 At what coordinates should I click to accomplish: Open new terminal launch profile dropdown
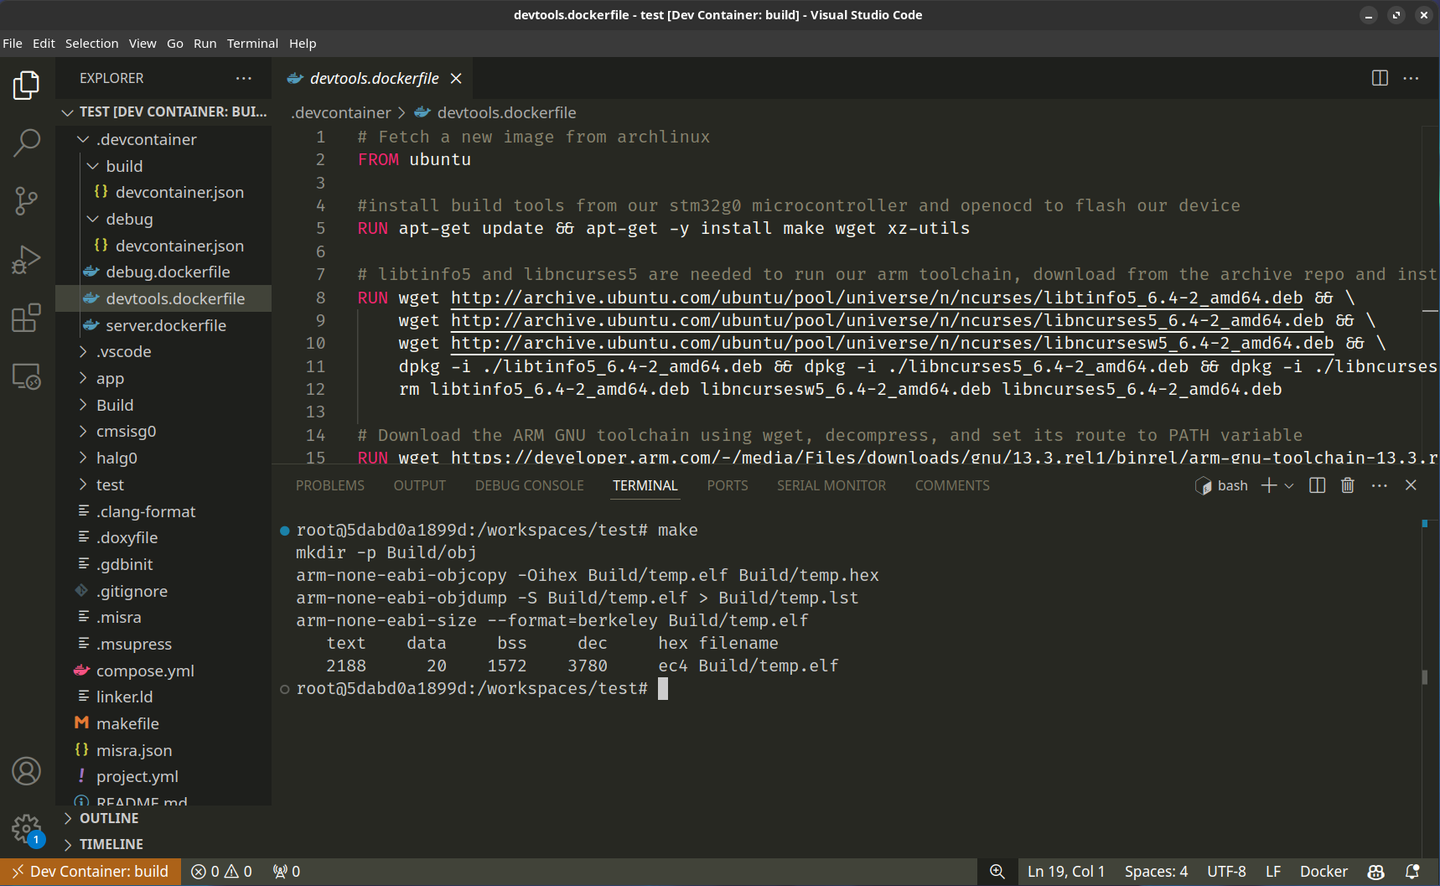point(1289,485)
